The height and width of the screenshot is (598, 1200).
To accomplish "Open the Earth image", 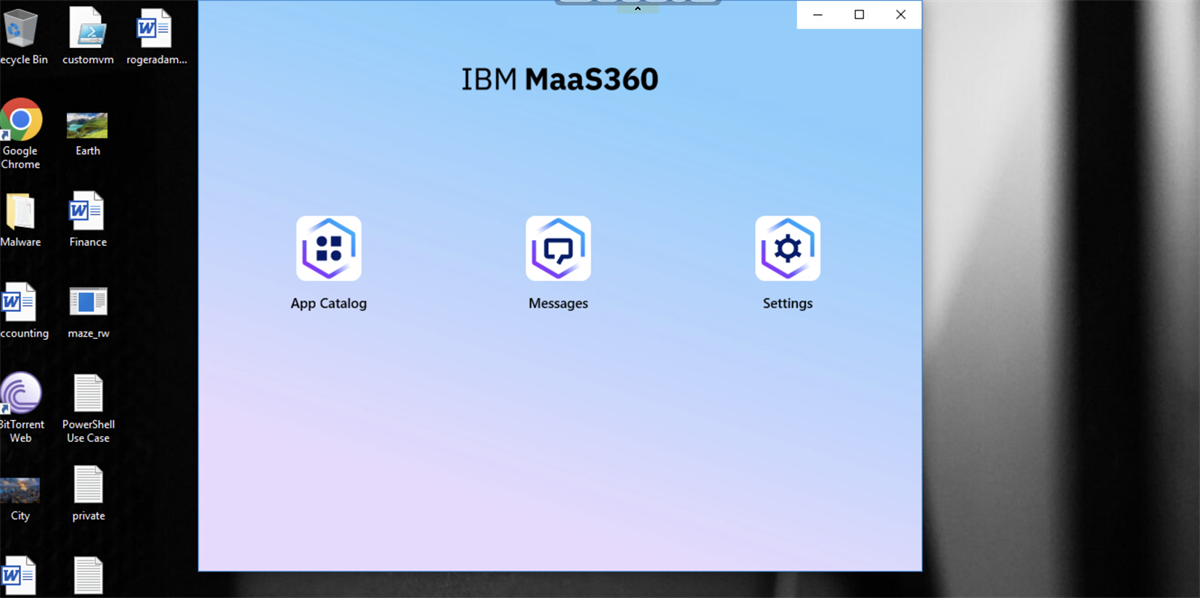I will coord(86,120).
